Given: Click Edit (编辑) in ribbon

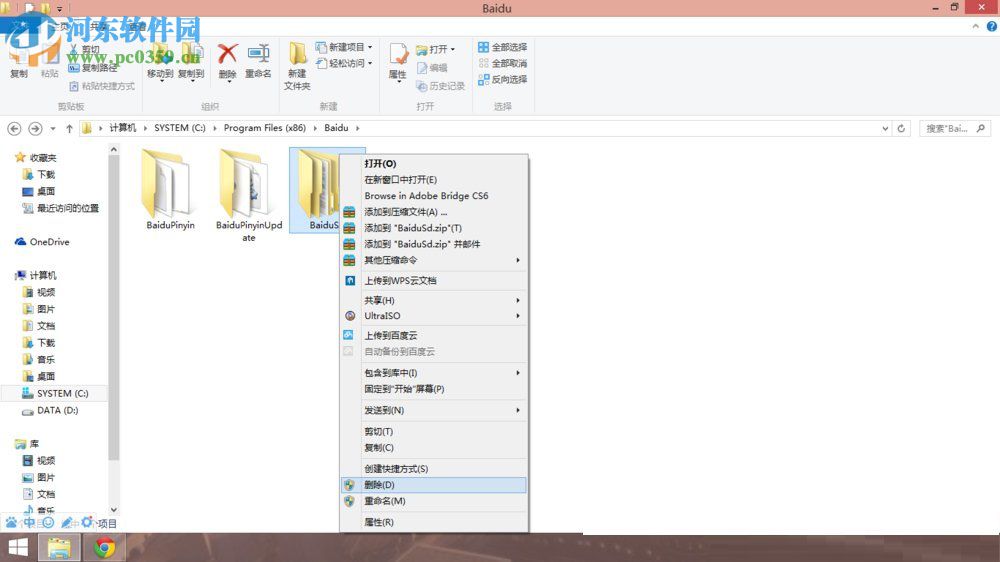Looking at the screenshot, I should (432, 68).
